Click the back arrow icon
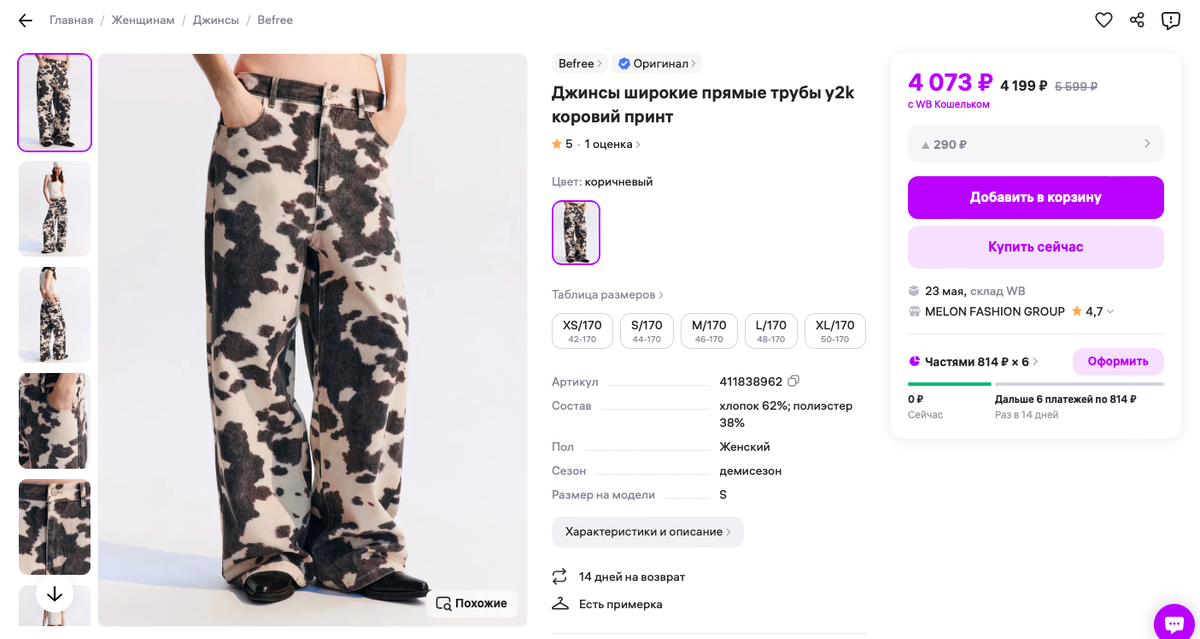 [x=26, y=20]
